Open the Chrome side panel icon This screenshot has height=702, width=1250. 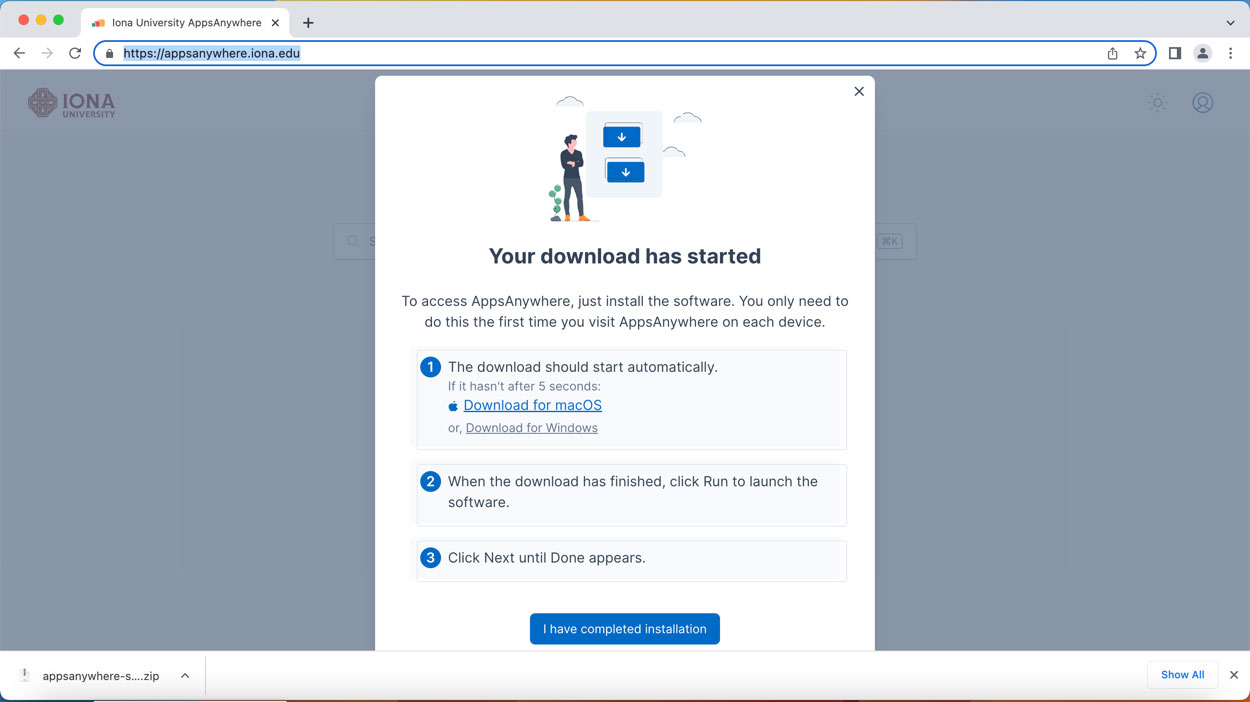(1175, 53)
